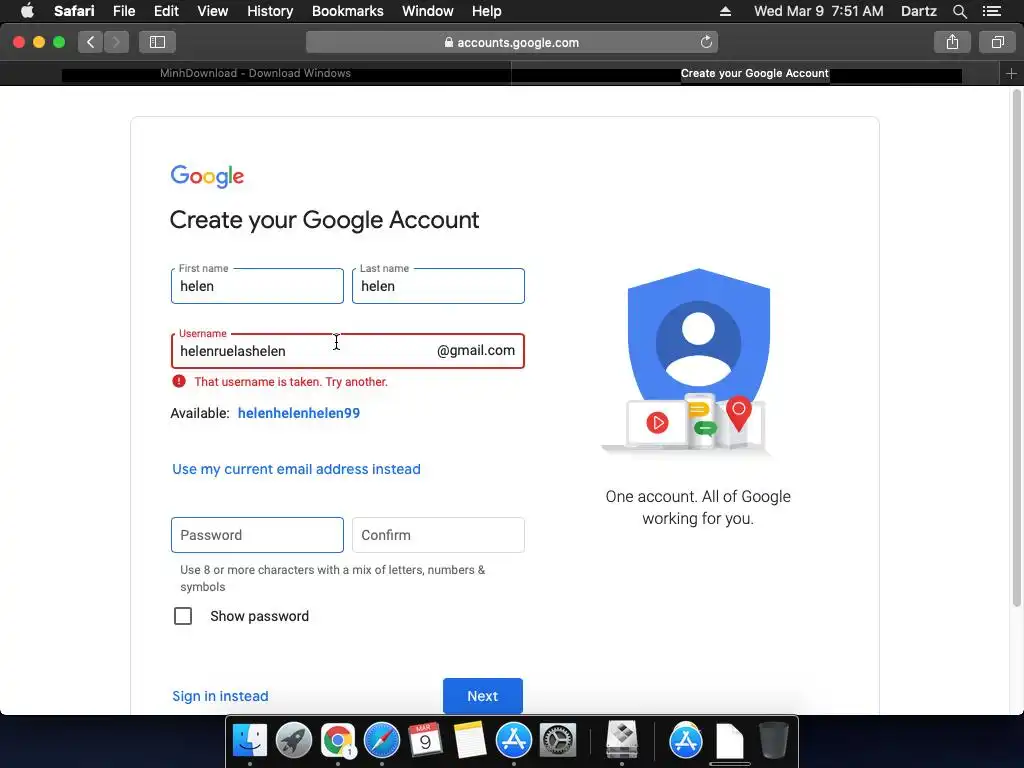
Task: Reload the page with the refresh icon
Action: pos(706,42)
